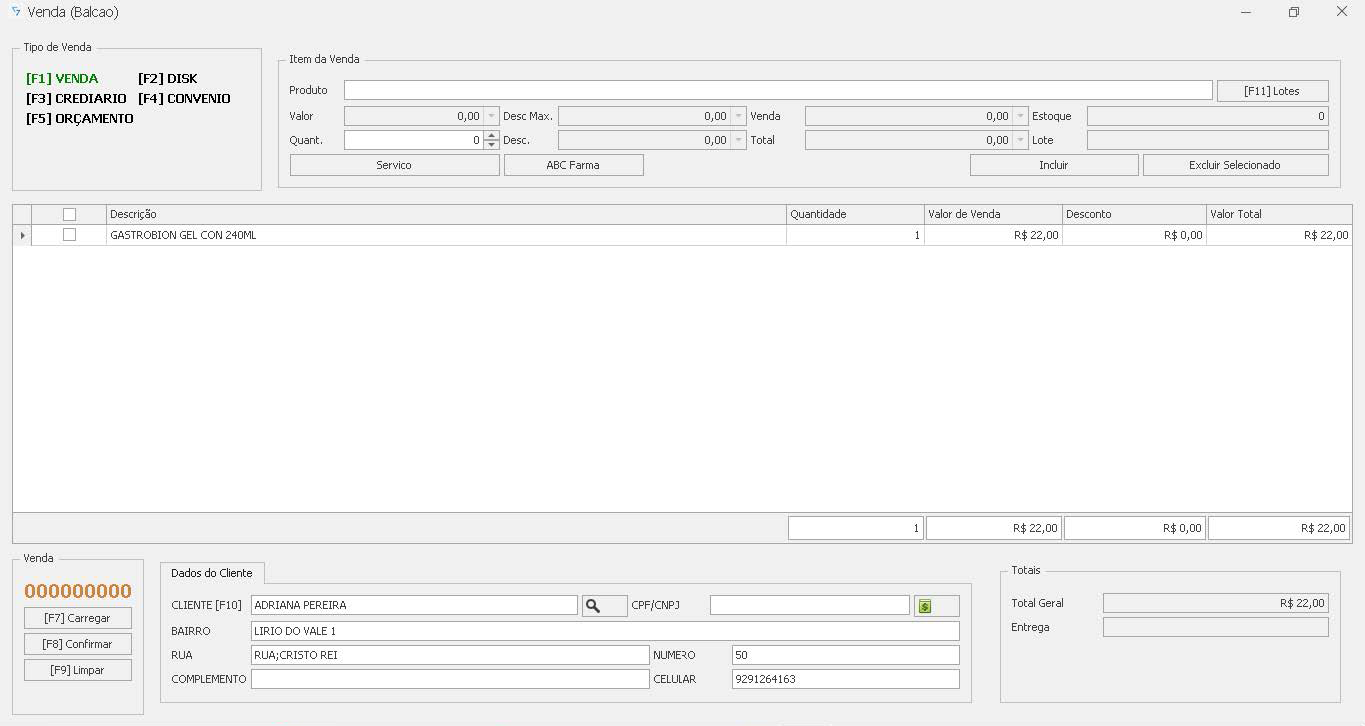Click the green money icon beside CPF/CNPJ
Image resolution: width=1365 pixels, height=726 pixels.
tap(926, 606)
